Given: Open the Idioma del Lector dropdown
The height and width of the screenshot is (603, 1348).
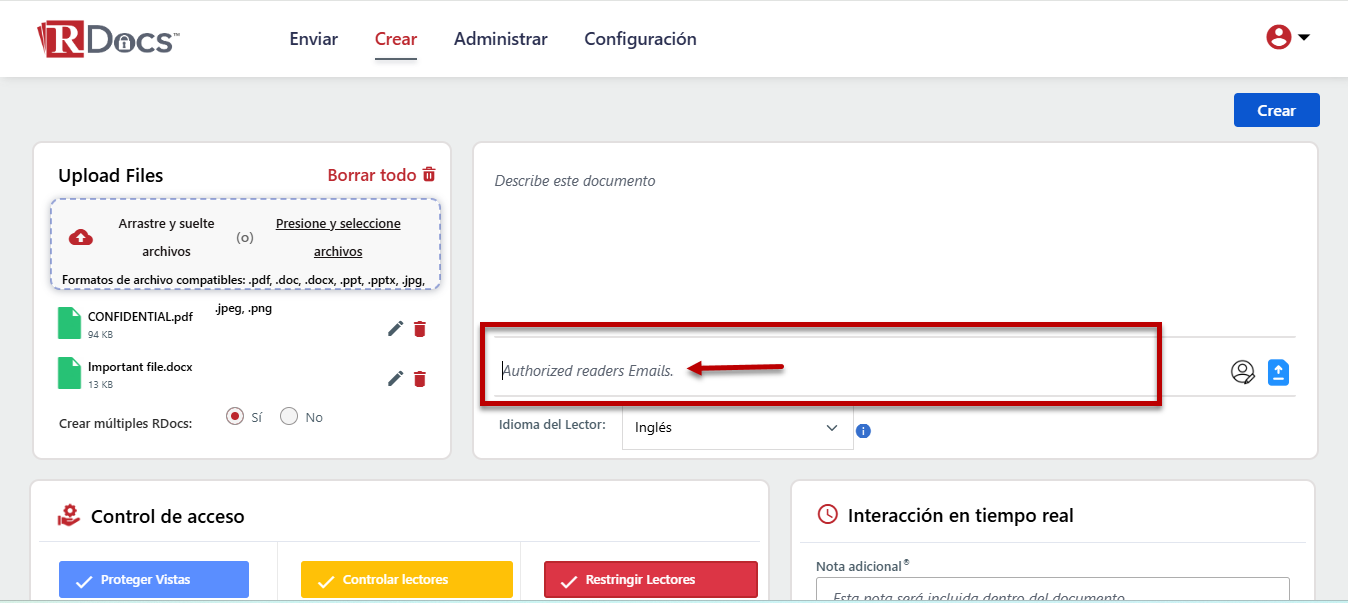Looking at the screenshot, I should pyautogui.click(x=737, y=428).
